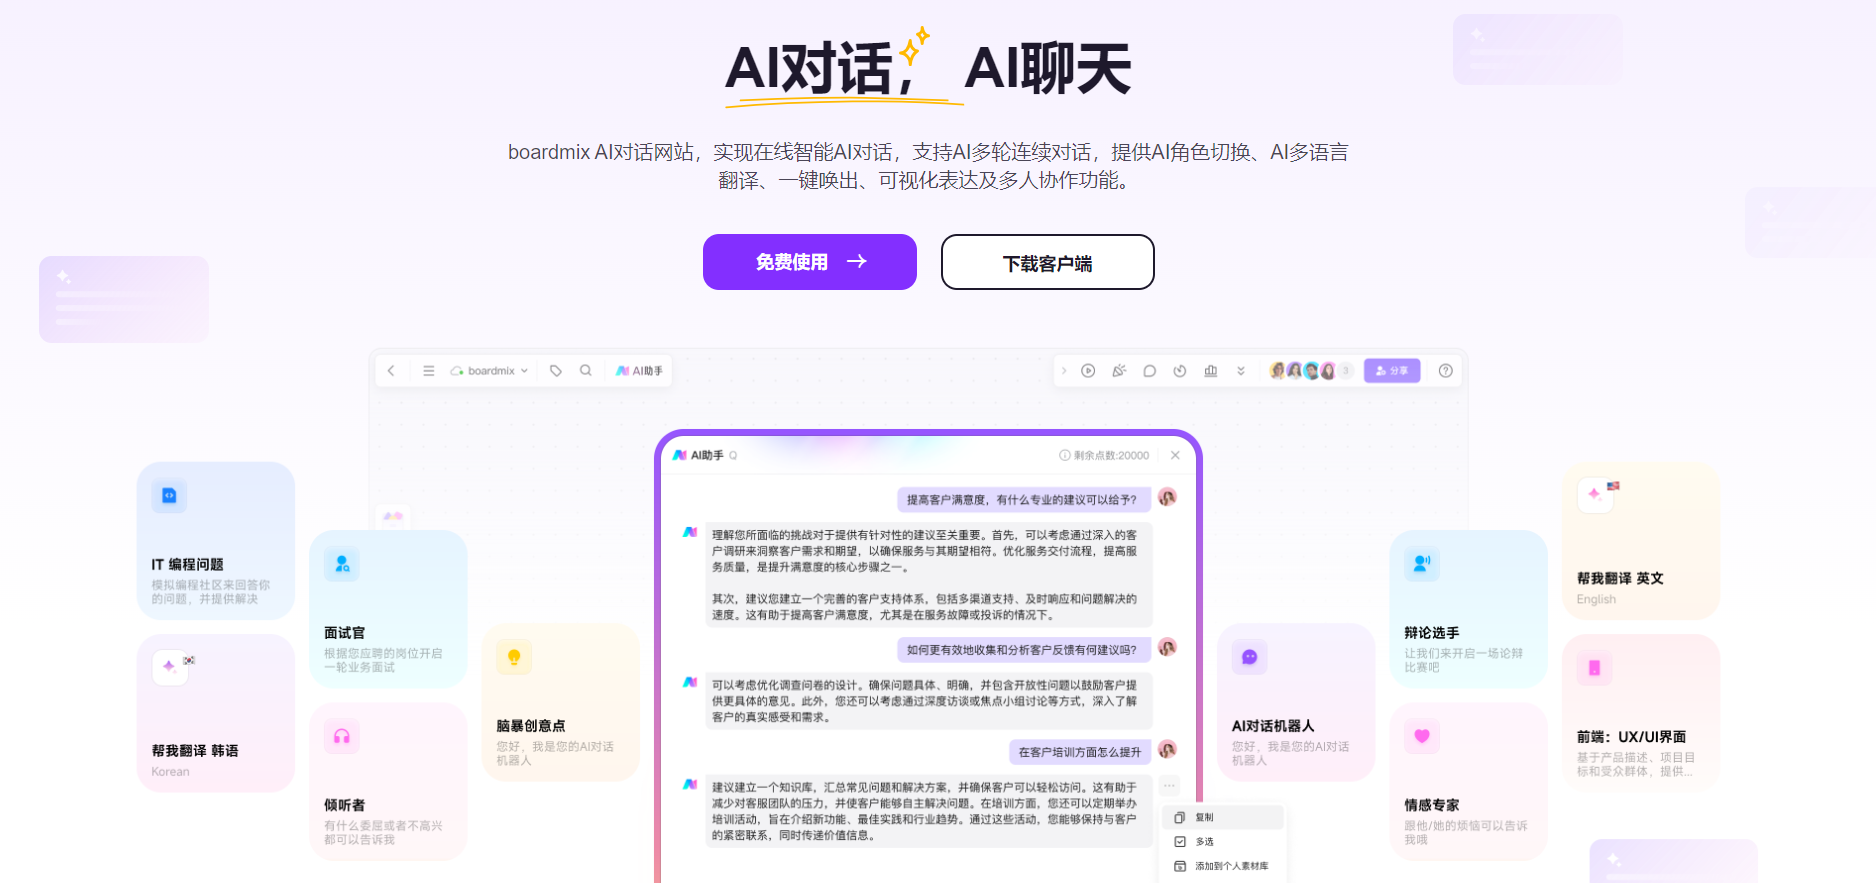Select the 帮我翻译 英文 card
This screenshot has height=883, width=1876.
(1641, 540)
